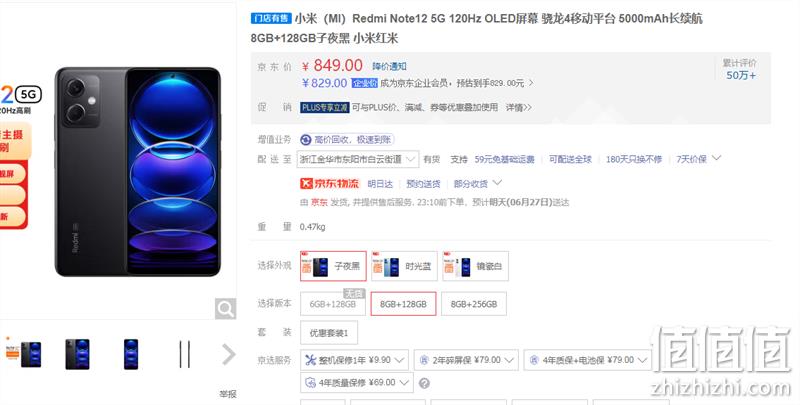Select the 镜瓷白 color swatch
800x405 pixels.
(x=475, y=266)
